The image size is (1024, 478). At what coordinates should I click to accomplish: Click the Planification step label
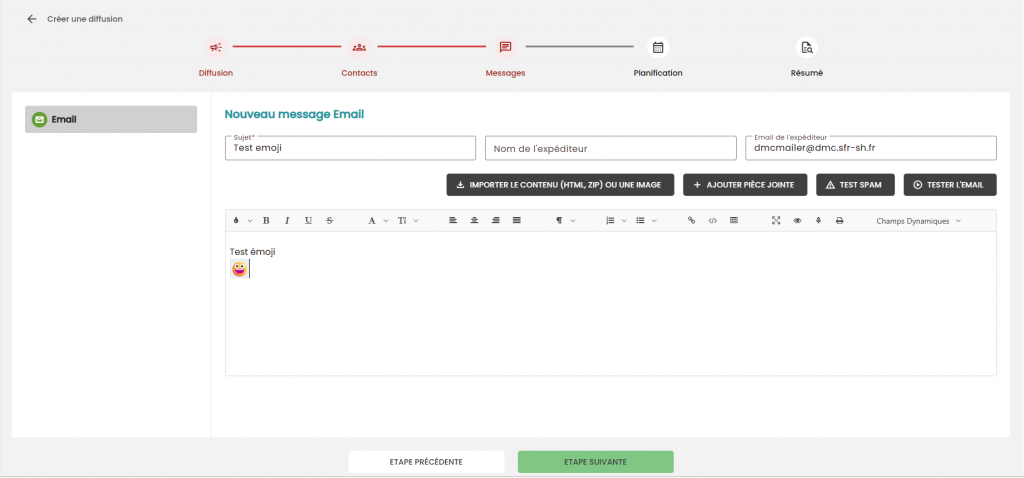658,73
